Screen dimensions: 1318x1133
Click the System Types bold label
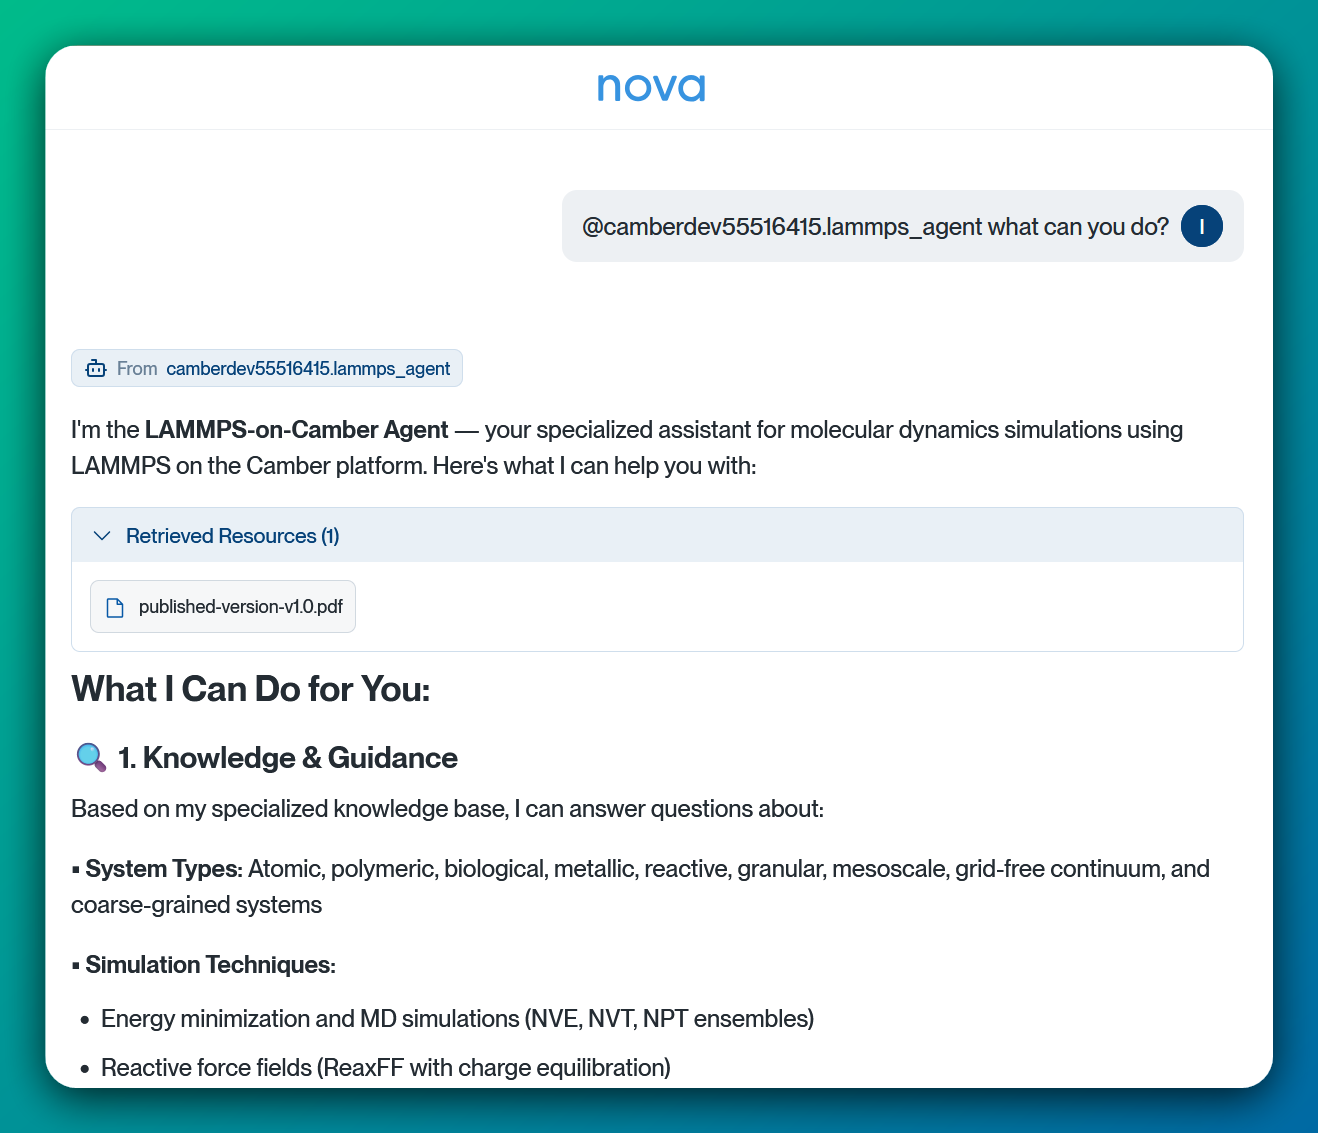164,869
